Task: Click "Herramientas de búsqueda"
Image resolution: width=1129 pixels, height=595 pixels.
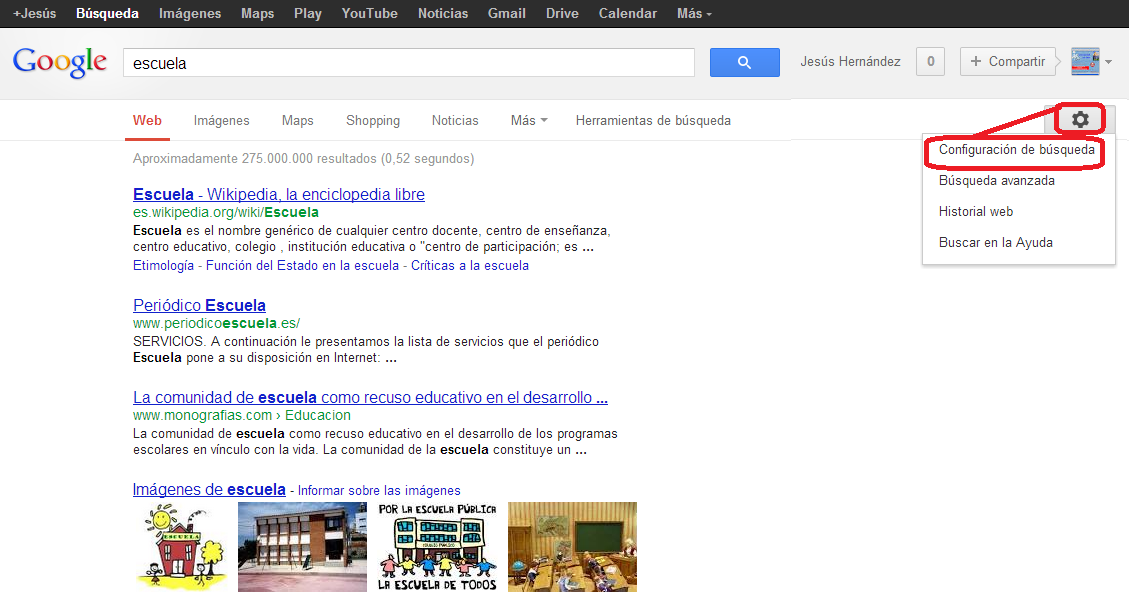Action: 653,120
